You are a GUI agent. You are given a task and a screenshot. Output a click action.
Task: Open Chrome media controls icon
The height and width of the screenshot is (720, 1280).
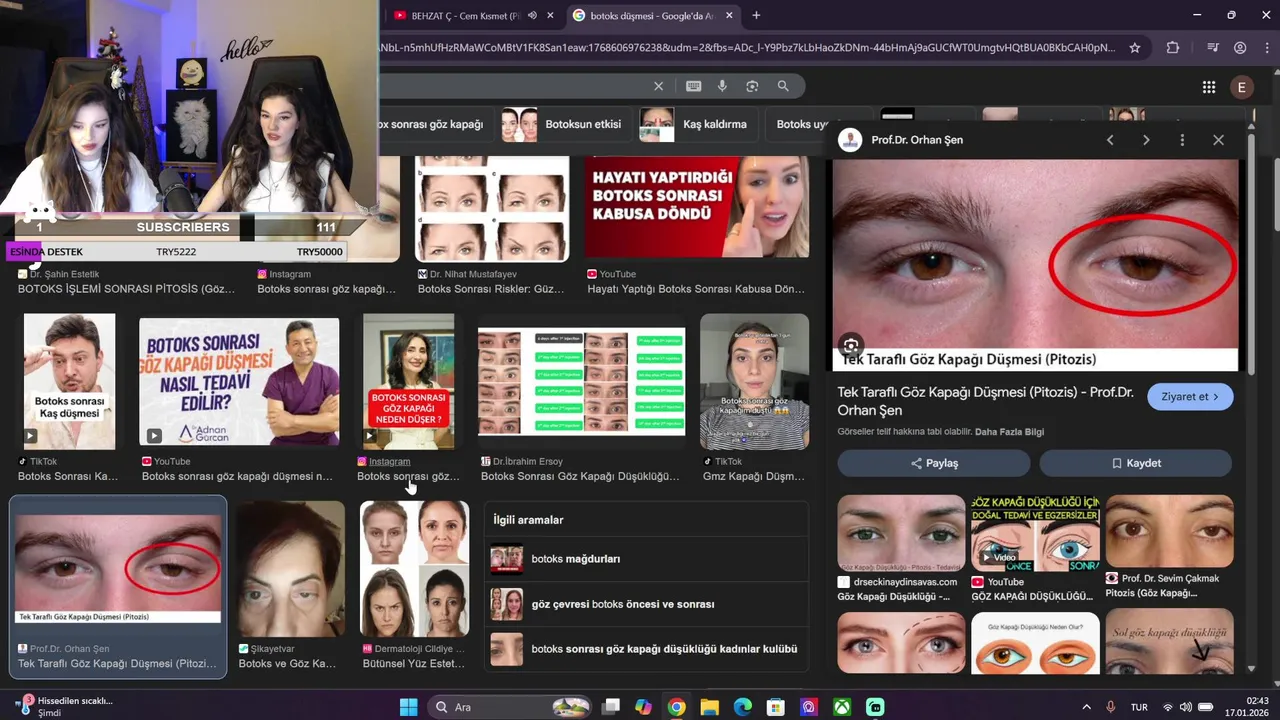(1213, 47)
